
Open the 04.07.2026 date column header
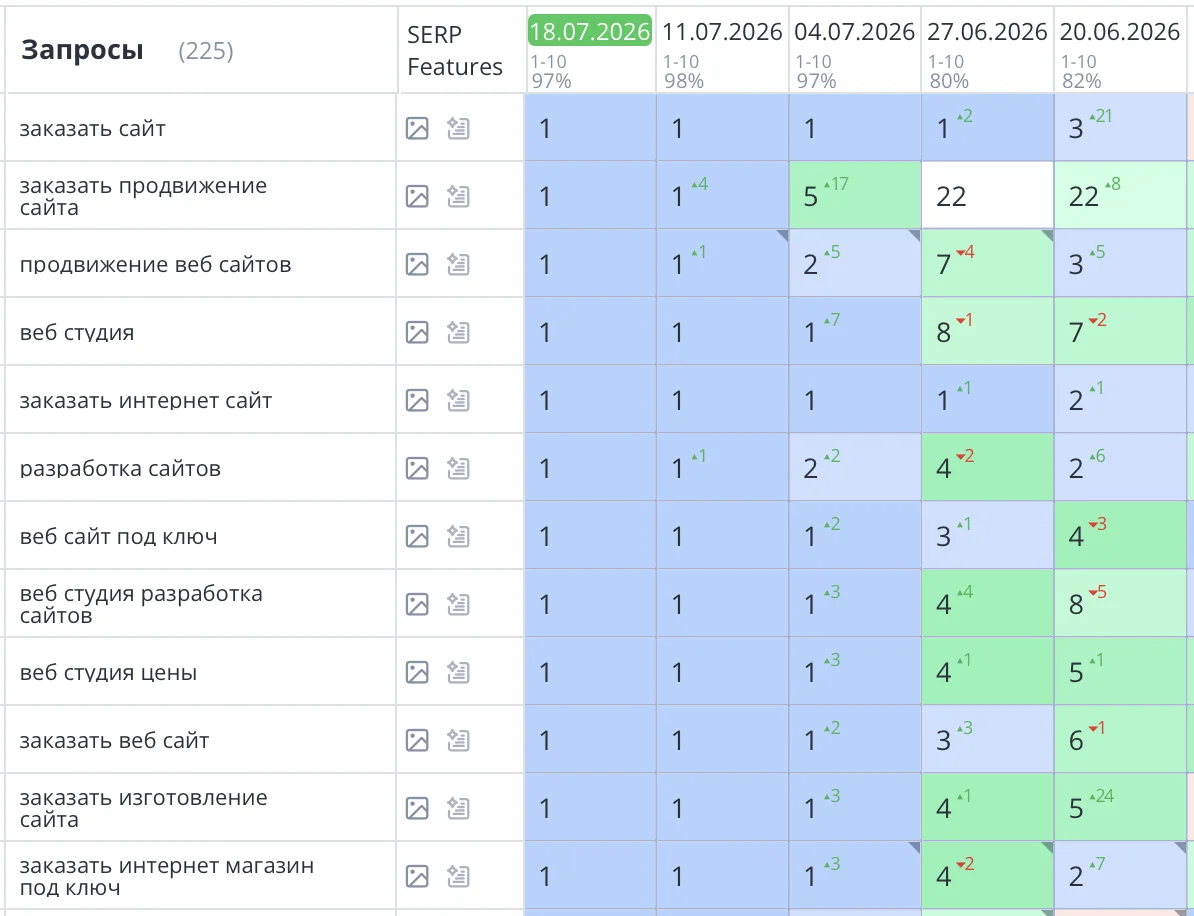[854, 32]
